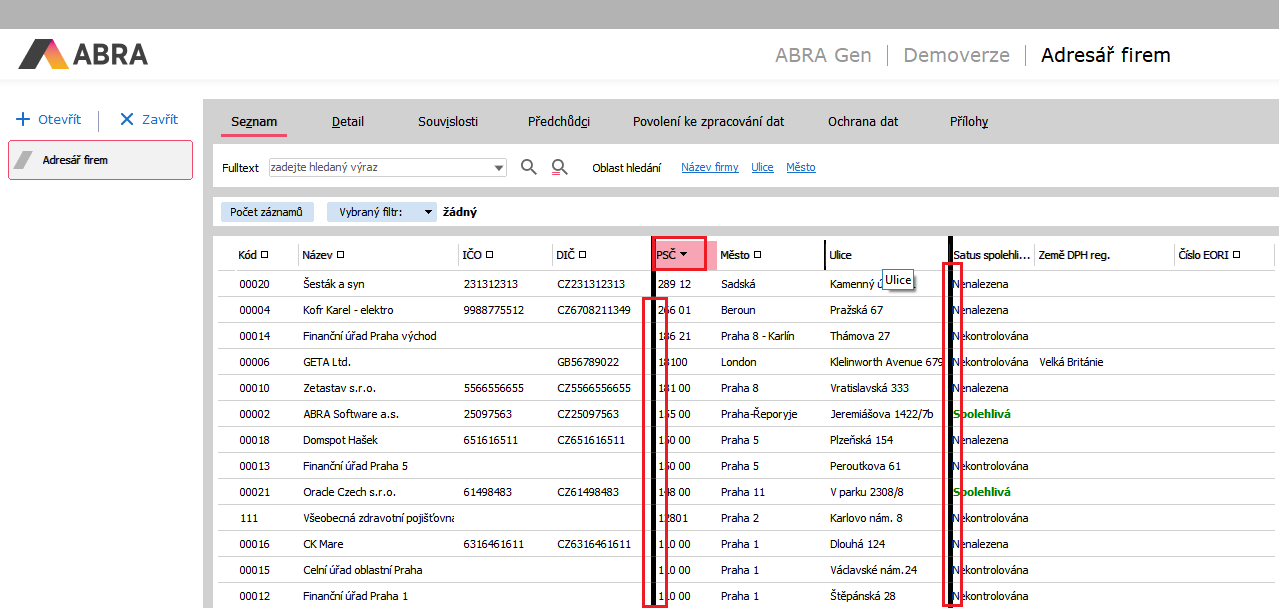The image size is (1279, 608).
Task: Click the Název firmy search area link
Action: pos(709,167)
